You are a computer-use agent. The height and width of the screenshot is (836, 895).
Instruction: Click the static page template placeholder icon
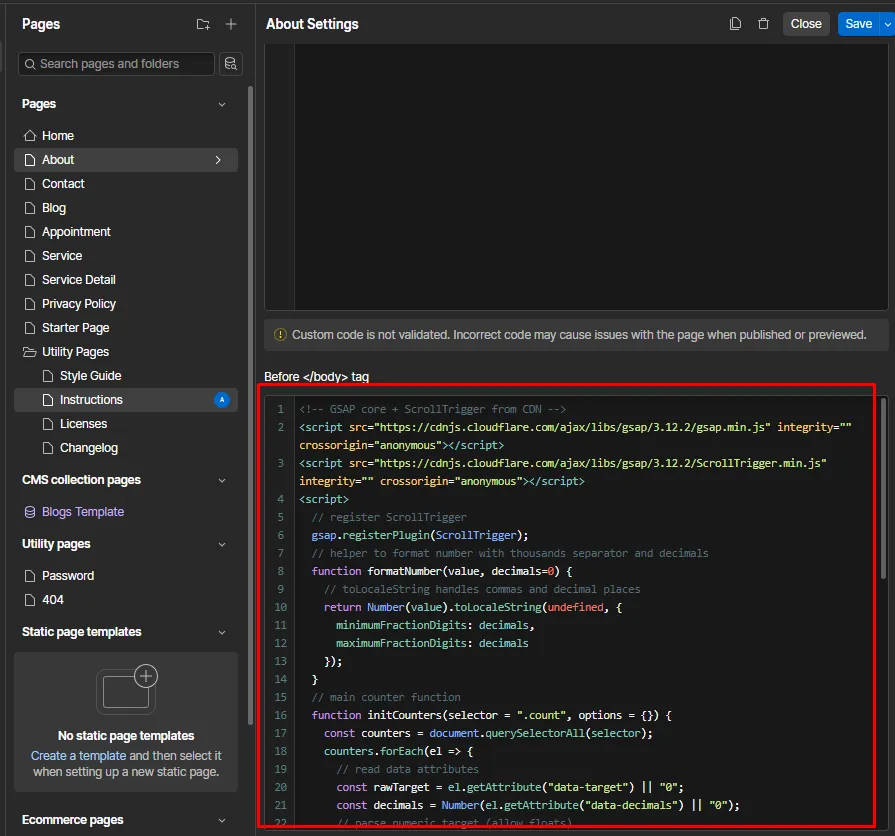pos(126,689)
